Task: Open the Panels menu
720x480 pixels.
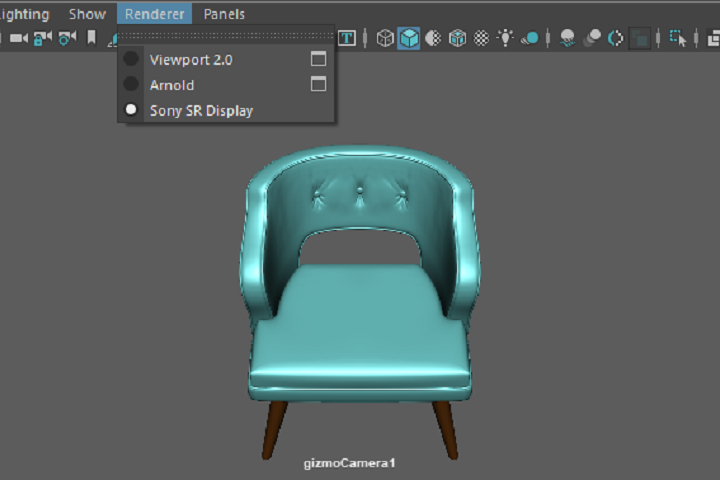Action: pos(224,14)
